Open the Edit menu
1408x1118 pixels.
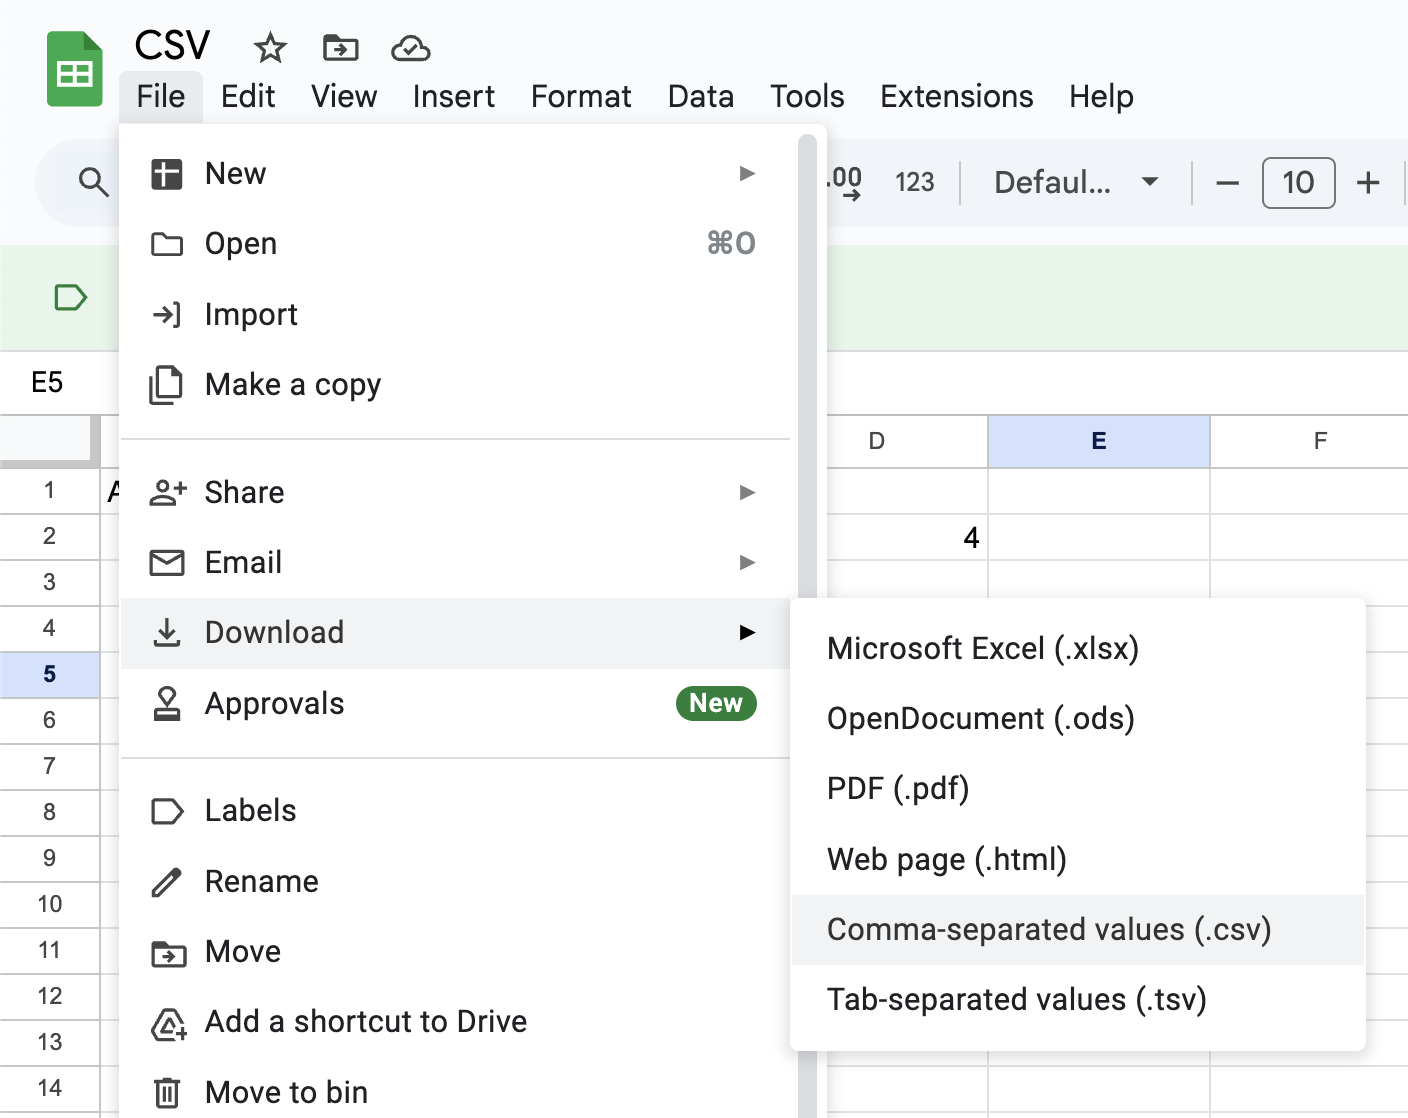pyautogui.click(x=248, y=96)
